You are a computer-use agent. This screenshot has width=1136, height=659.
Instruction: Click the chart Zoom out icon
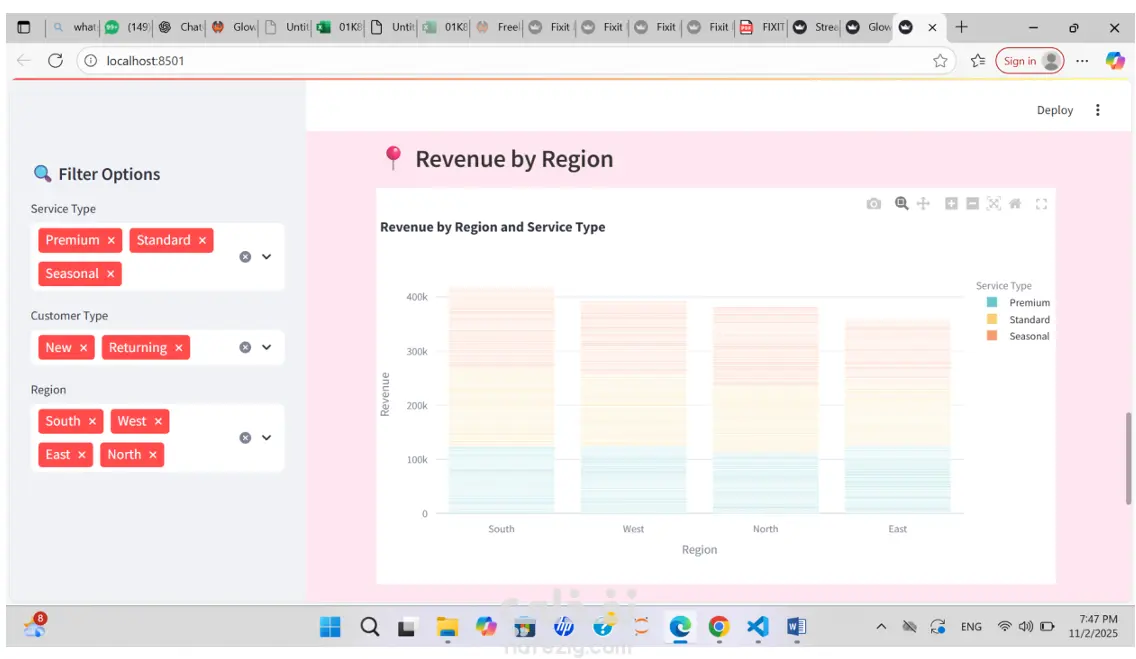972,204
